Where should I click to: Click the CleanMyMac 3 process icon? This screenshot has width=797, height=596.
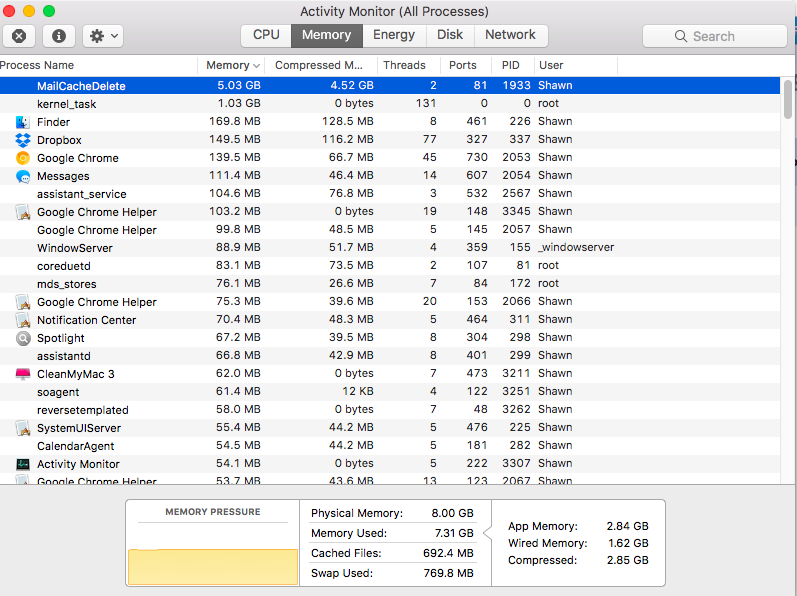(23, 374)
